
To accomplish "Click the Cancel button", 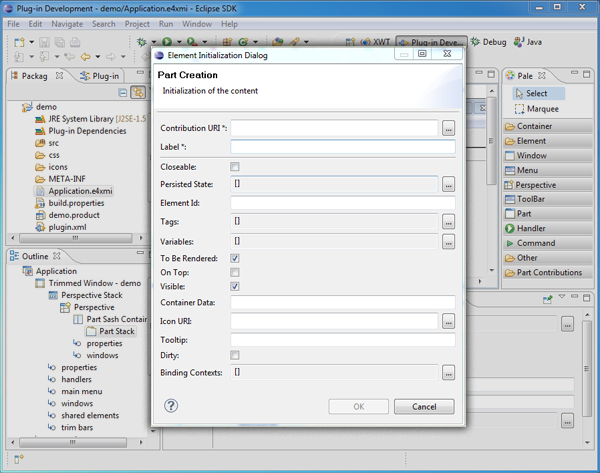I will pos(424,407).
